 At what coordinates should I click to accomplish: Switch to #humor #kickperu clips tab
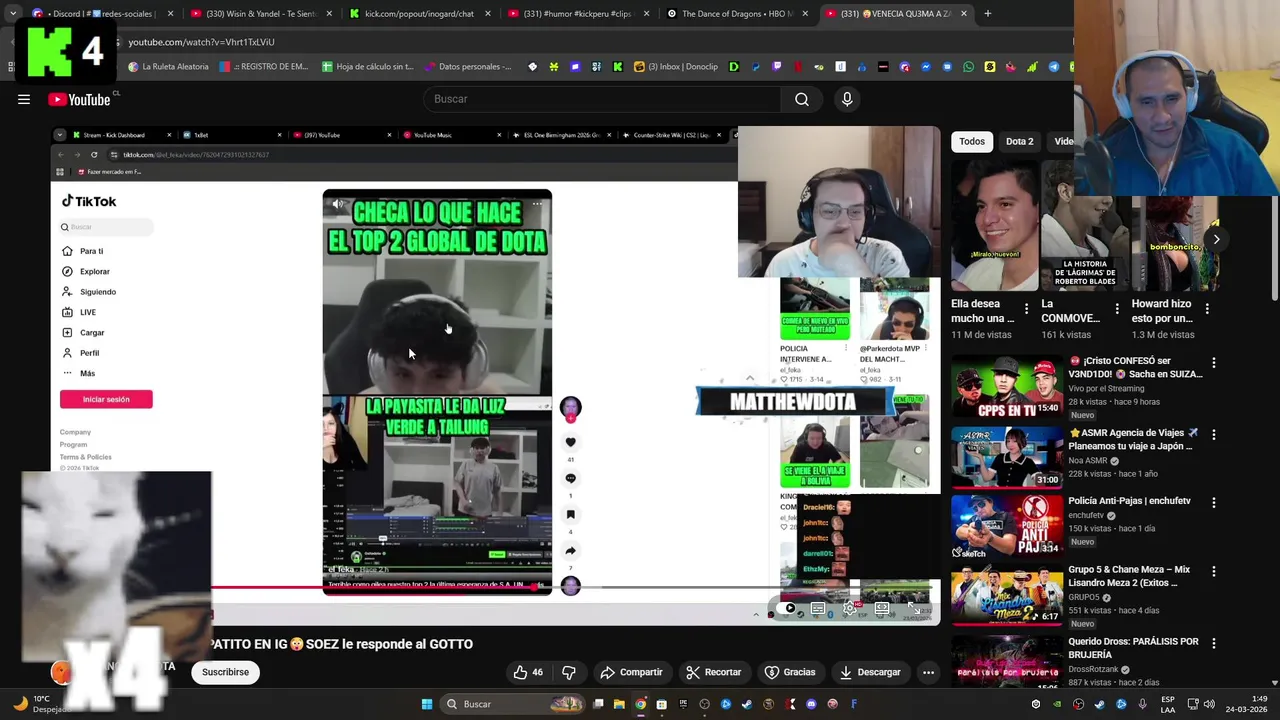pos(580,14)
